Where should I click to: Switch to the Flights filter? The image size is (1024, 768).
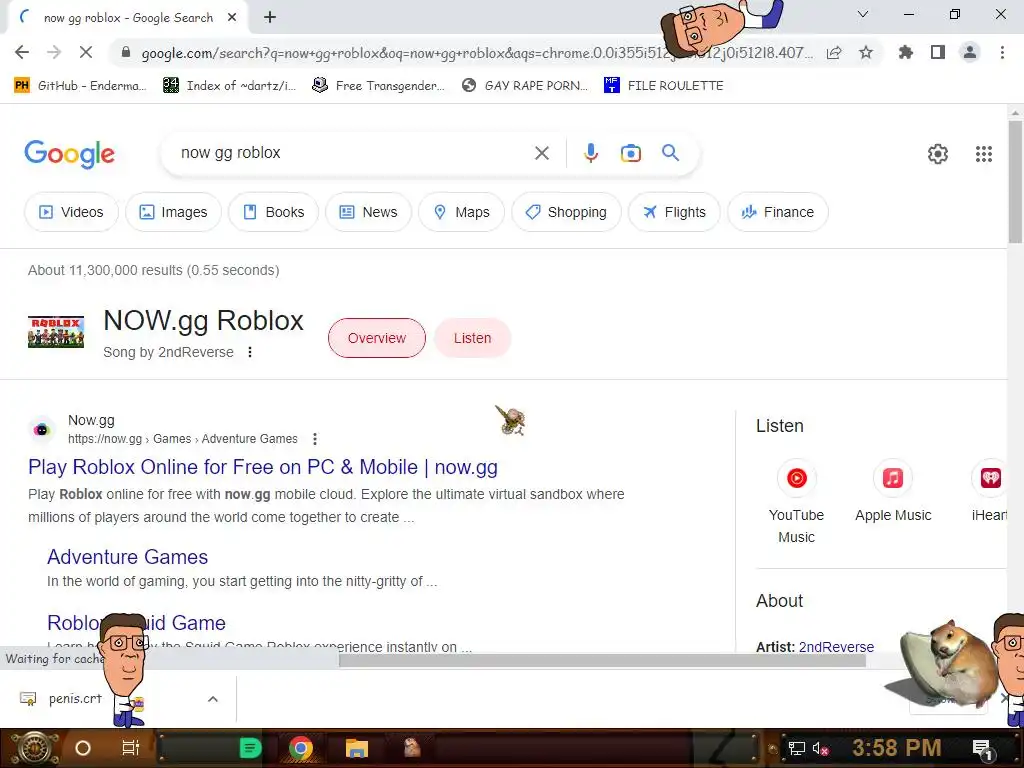(x=674, y=212)
